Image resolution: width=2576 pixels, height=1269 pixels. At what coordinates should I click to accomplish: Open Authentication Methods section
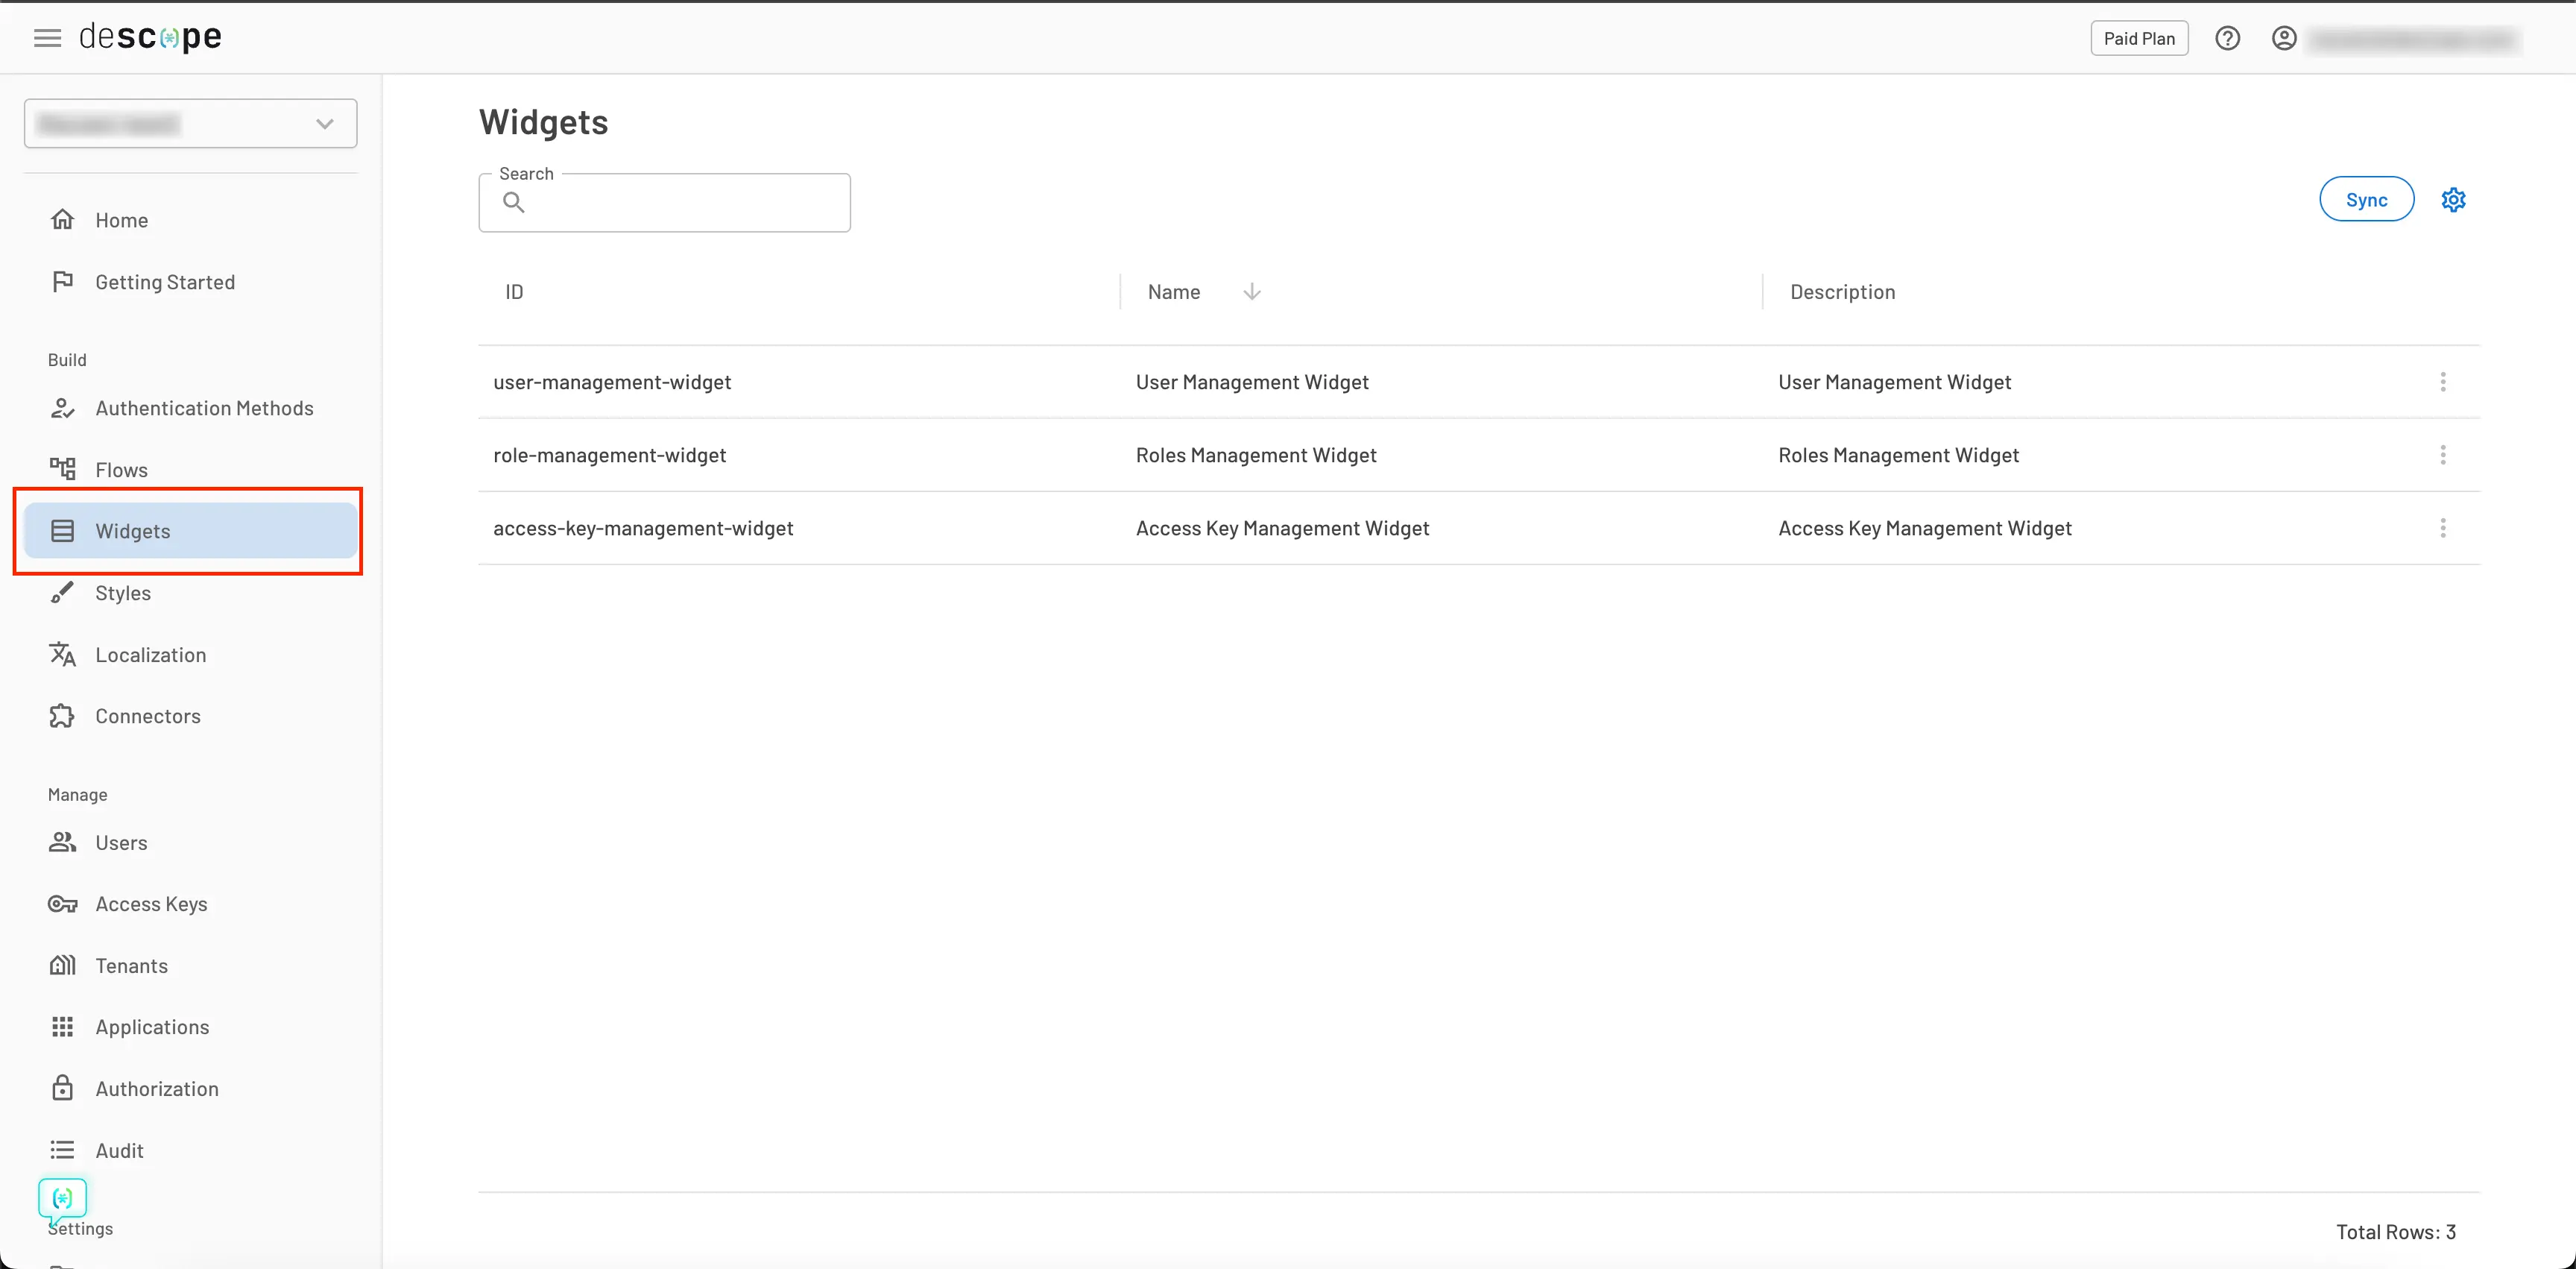pyautogui.click(x=204, y=408)
